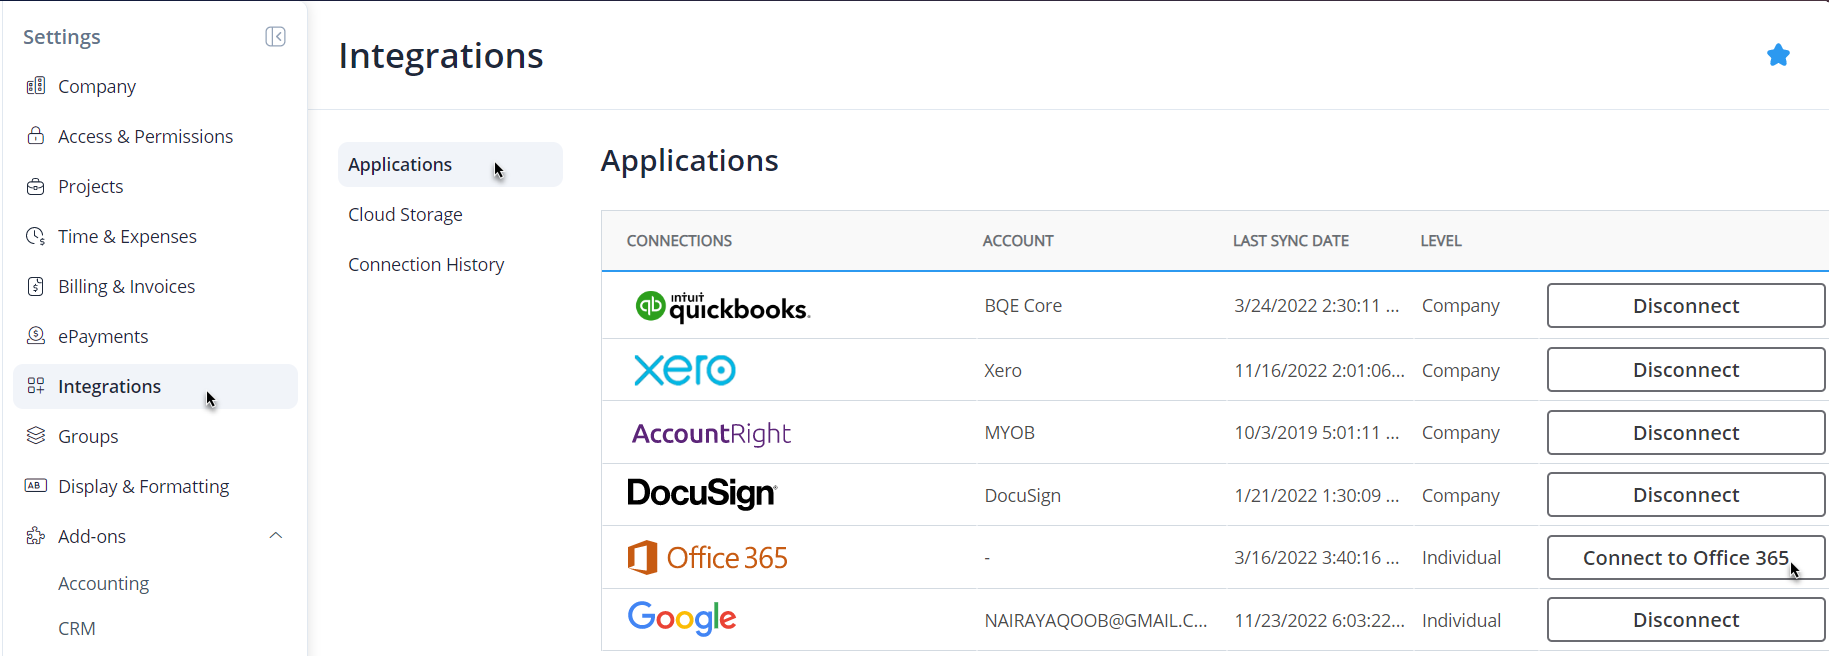Click the DocuSign account name cell
Screen dimensions: 1829x656
(1022, 496)
